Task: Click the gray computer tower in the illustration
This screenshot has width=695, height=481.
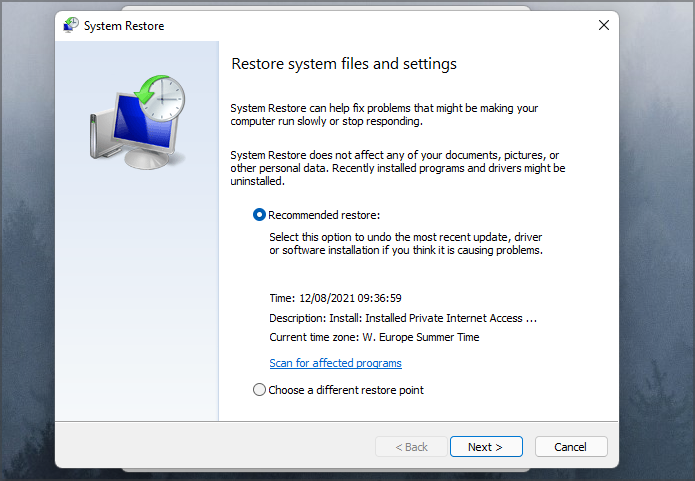Action: click(101, 135)
